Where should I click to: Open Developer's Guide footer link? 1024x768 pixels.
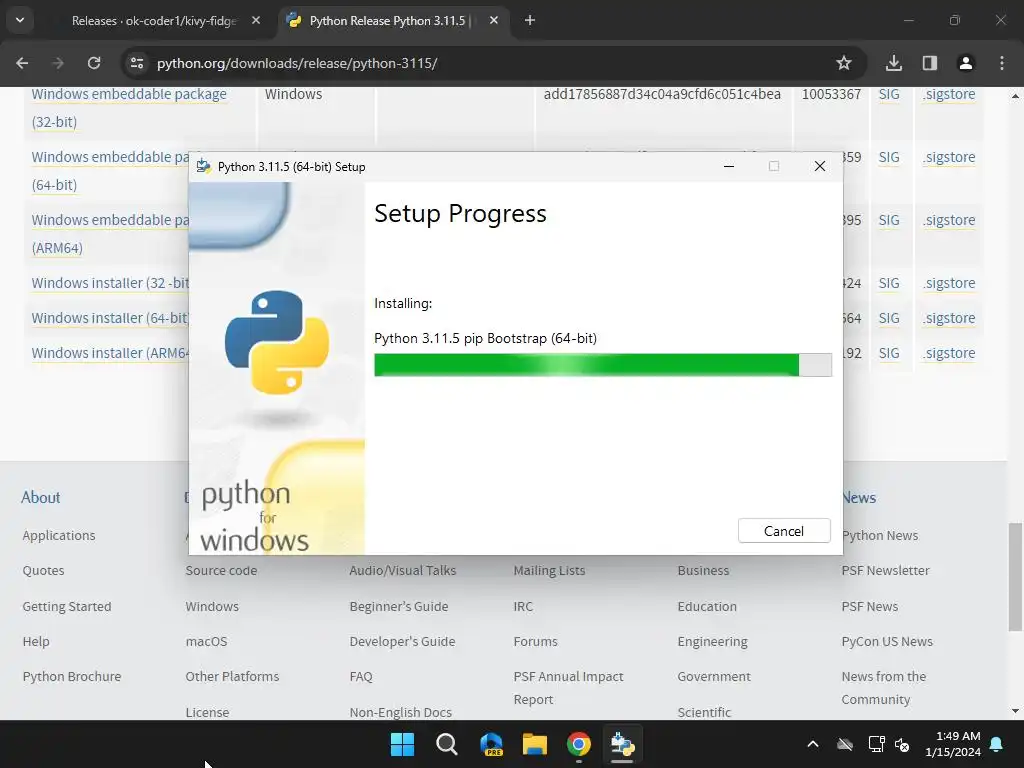[x=402, y=642]
